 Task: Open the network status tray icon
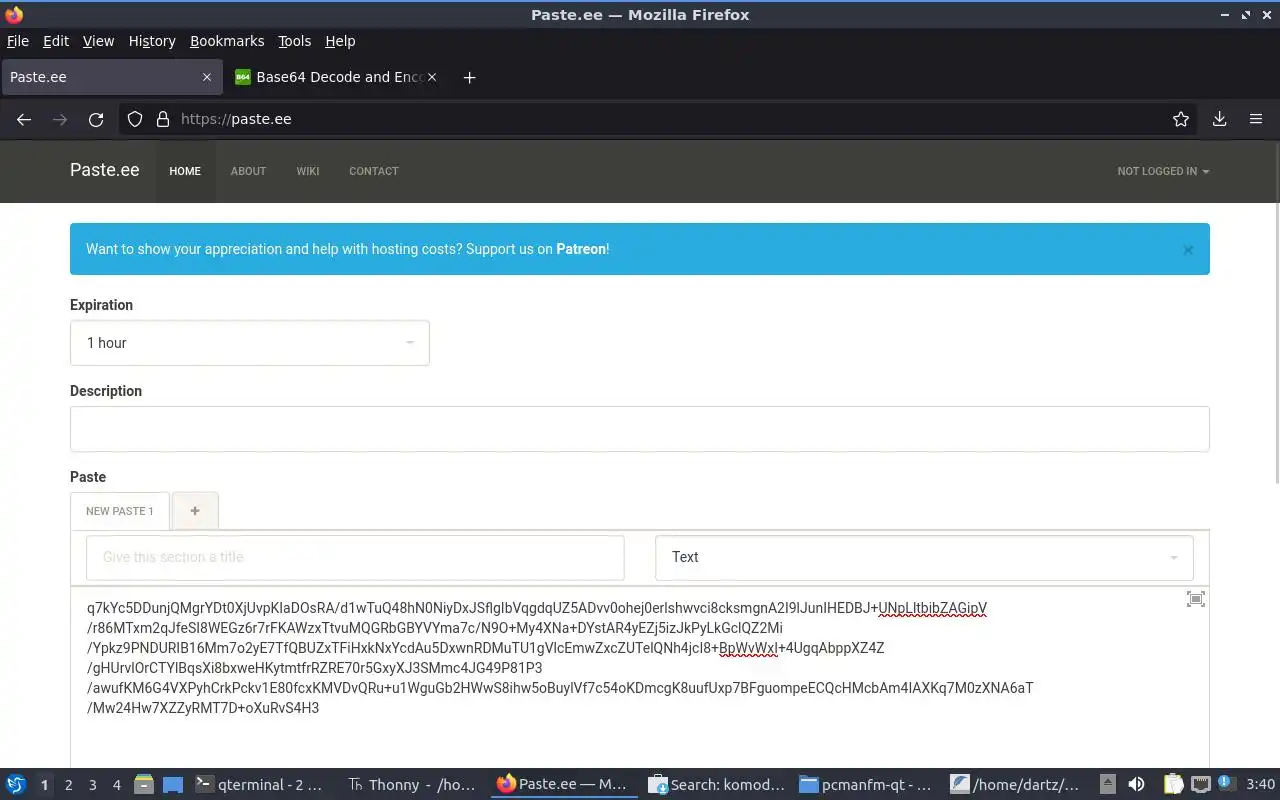coord(1200,785)
